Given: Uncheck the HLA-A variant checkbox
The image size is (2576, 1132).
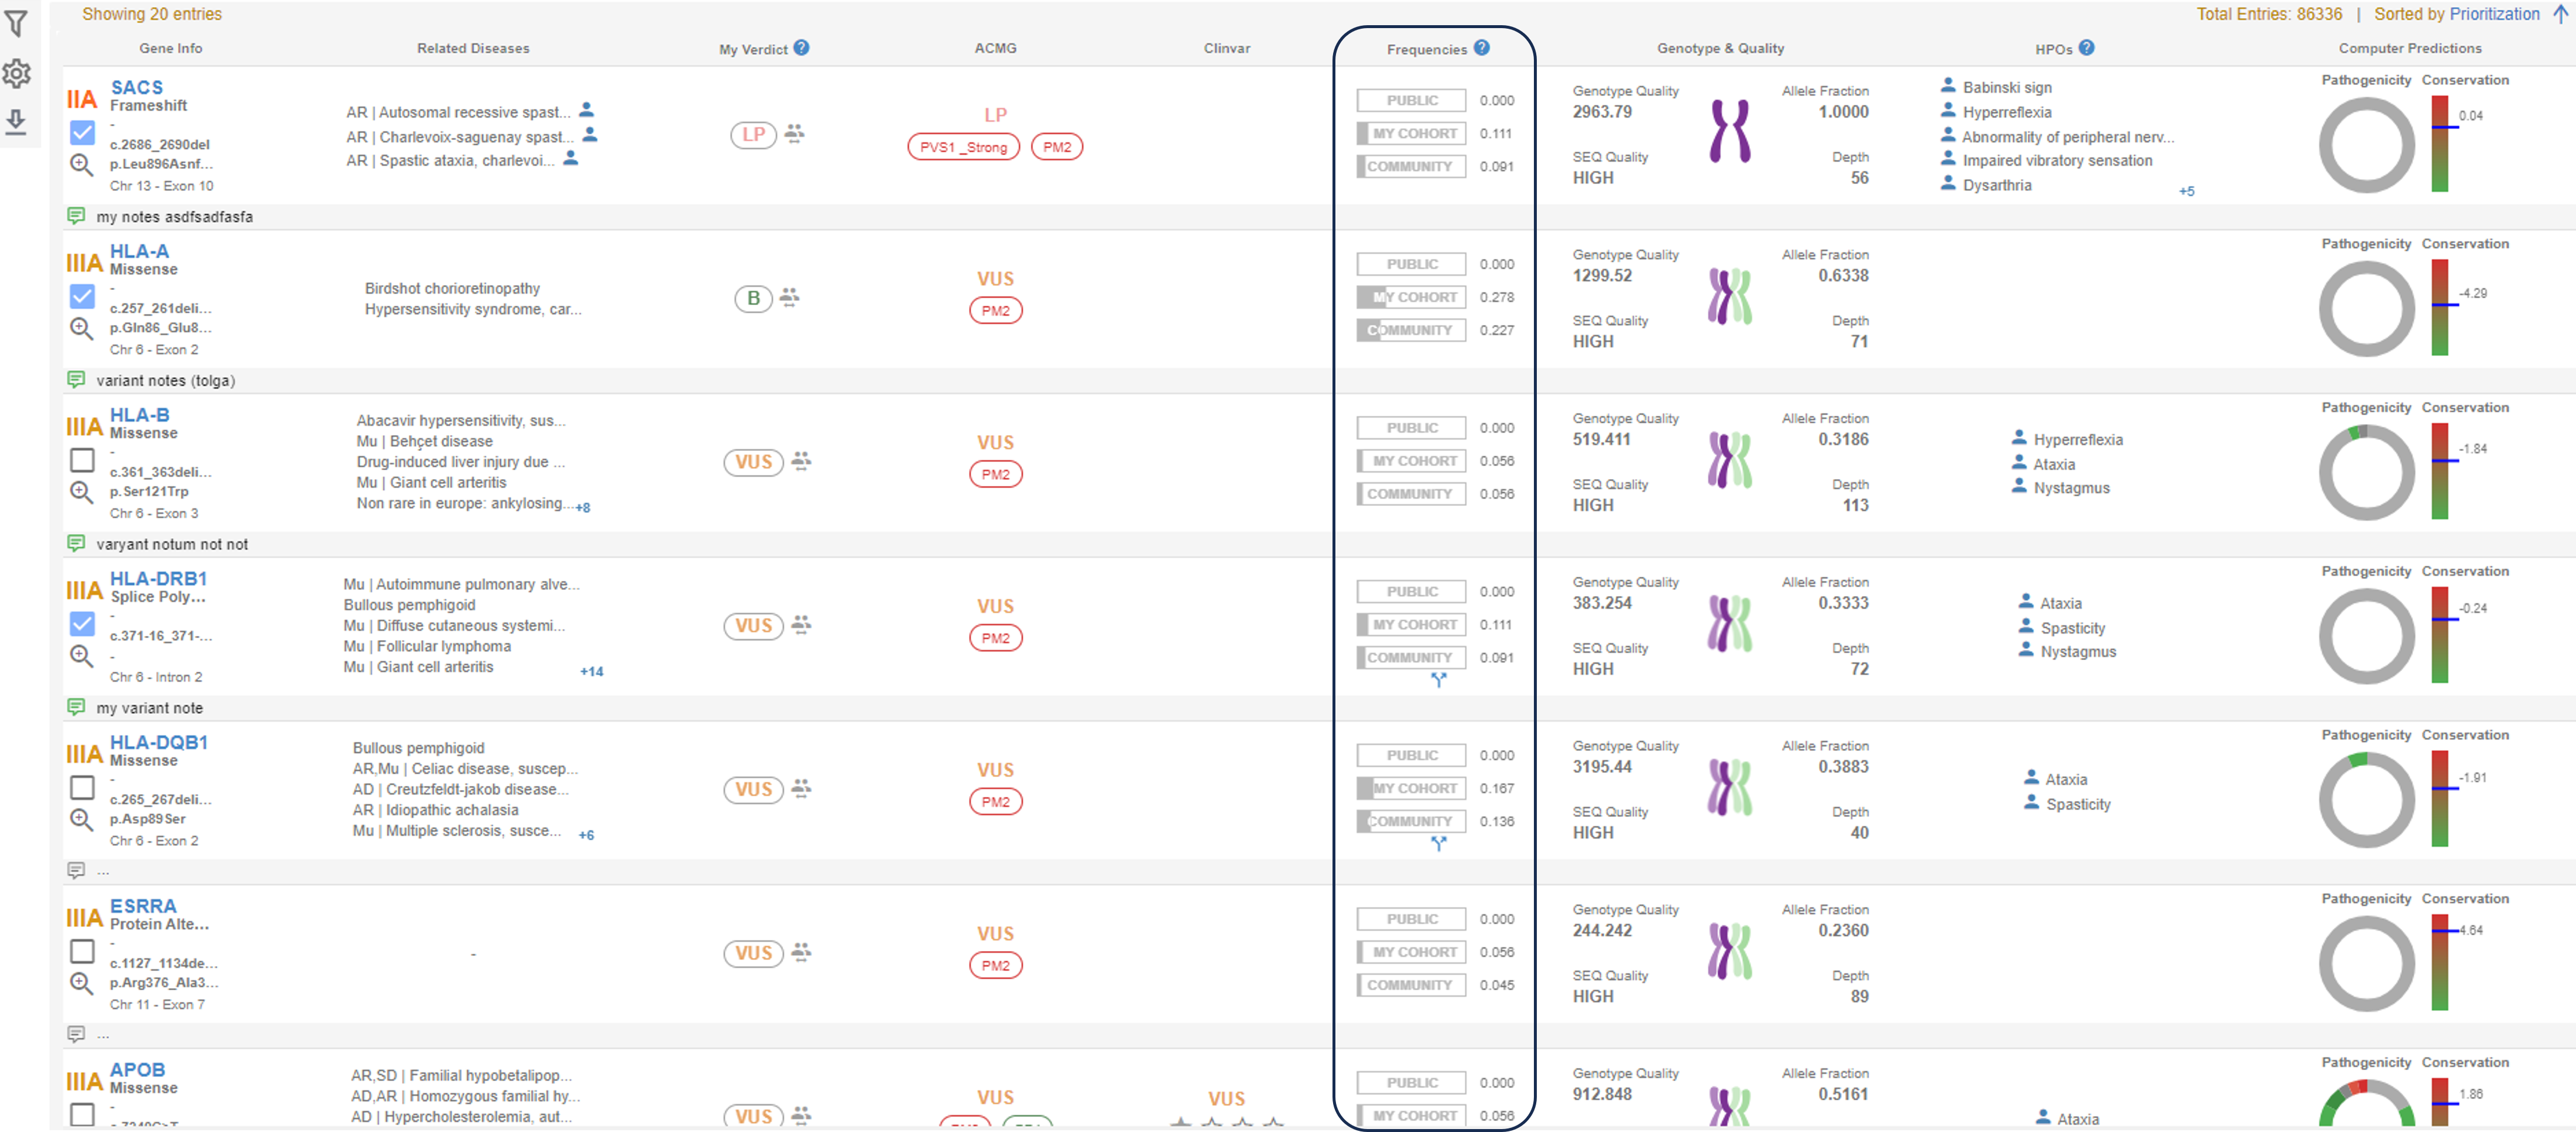Looking at the screenshot, I should pyautogui.click(x=83, y=296).
